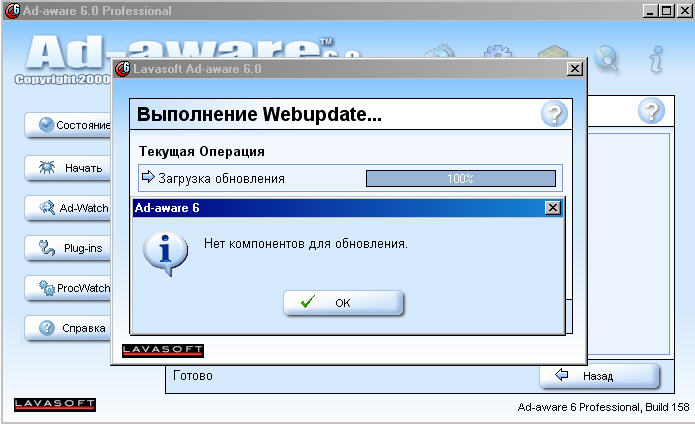The image size is (695, 424).
Task: Minimize the Ad-aware 6.0 Professional window
Action: [x=650, y=11]
